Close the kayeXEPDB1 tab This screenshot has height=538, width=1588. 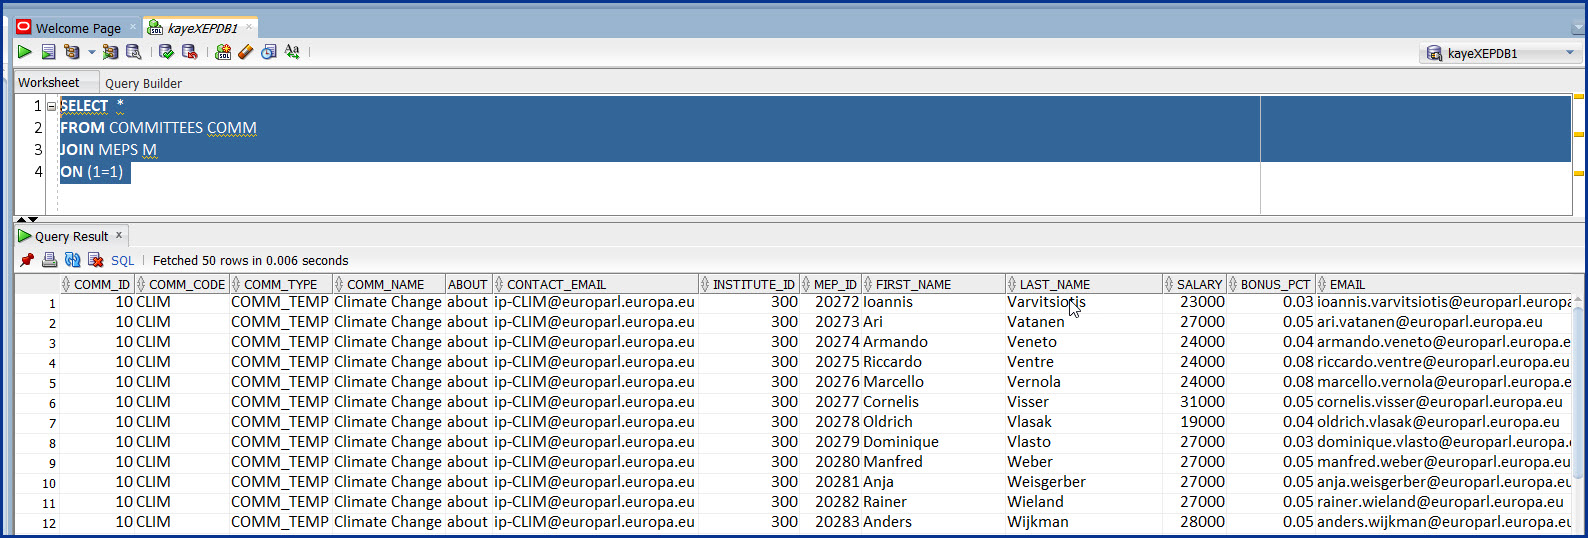coord(249,27)
